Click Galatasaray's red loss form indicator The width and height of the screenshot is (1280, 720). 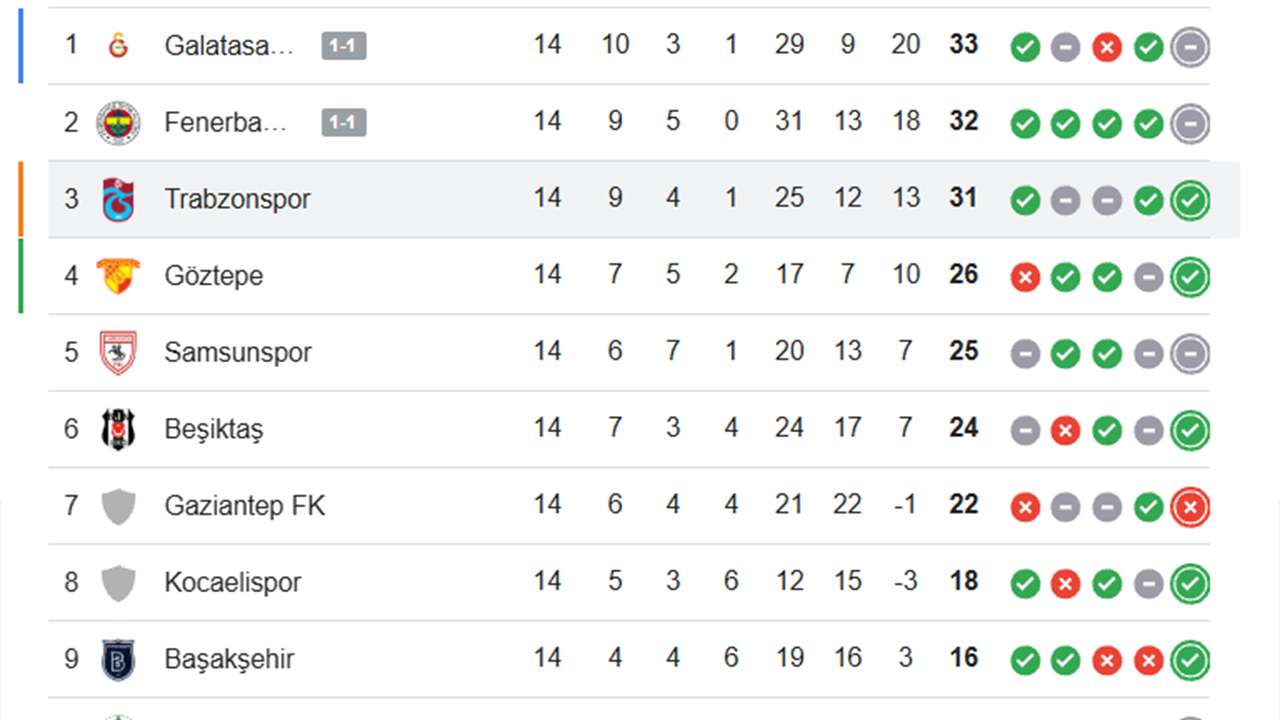(1107, 45)
